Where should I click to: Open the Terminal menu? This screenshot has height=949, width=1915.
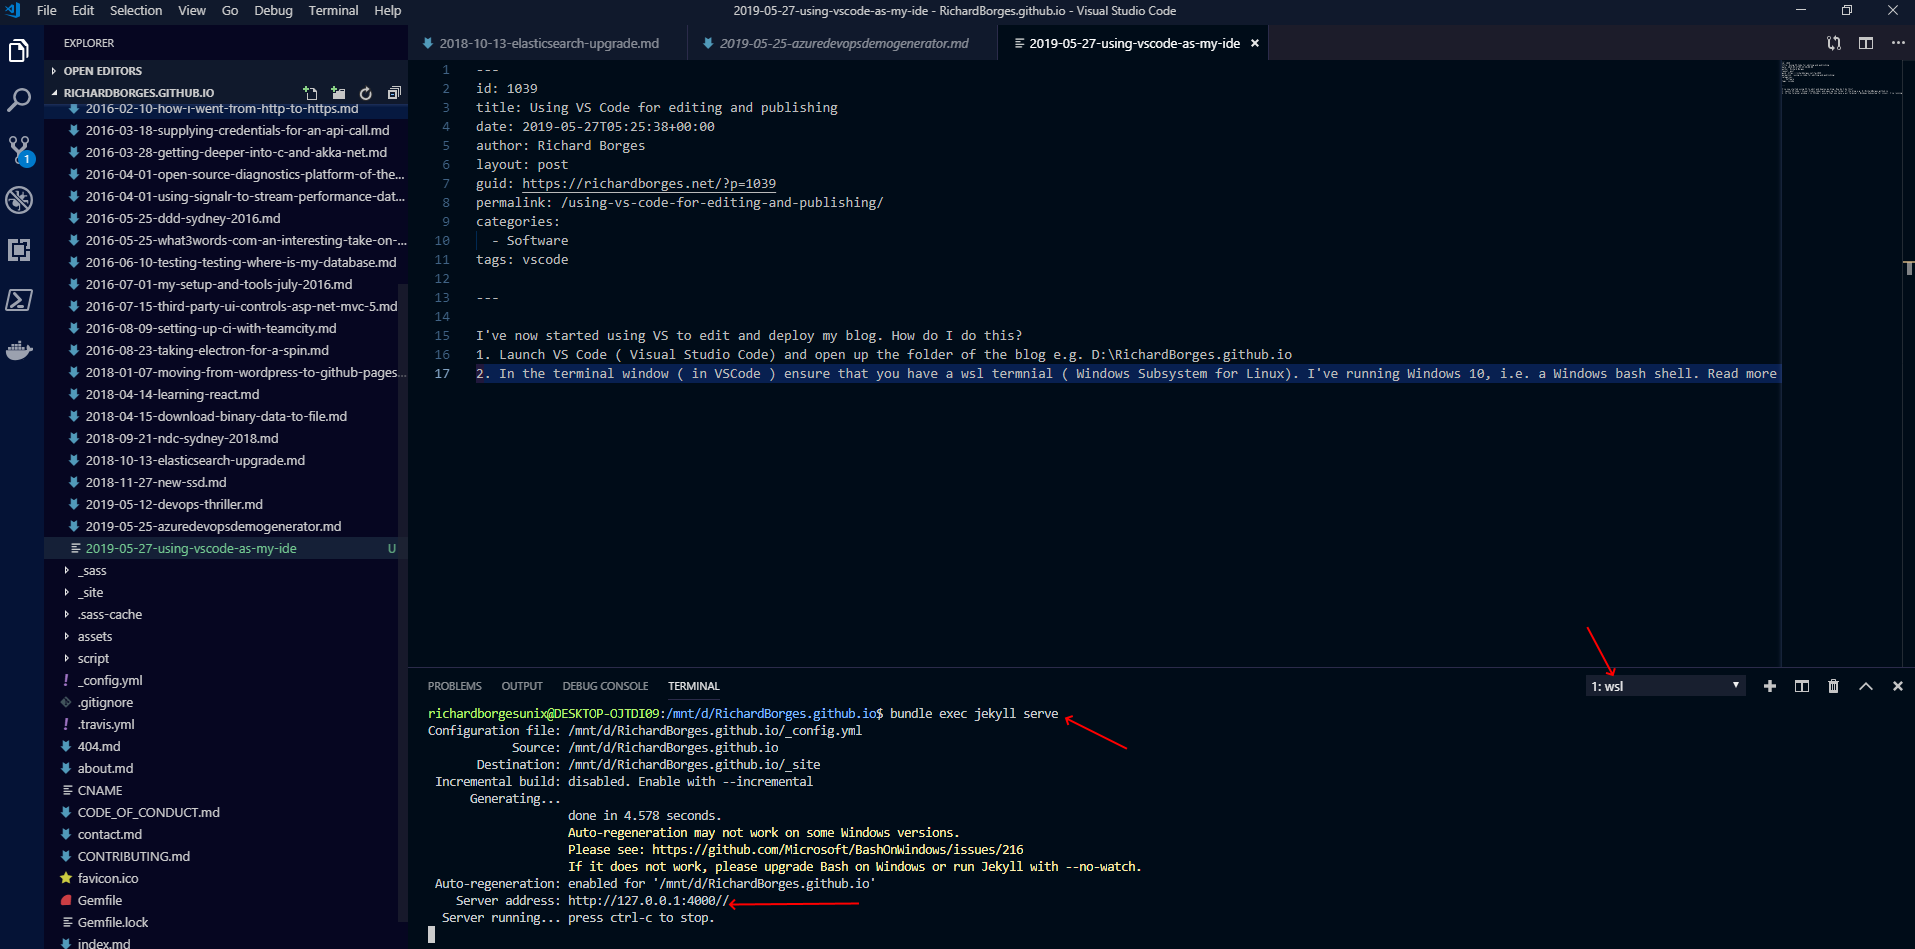(x=333, y=10)
